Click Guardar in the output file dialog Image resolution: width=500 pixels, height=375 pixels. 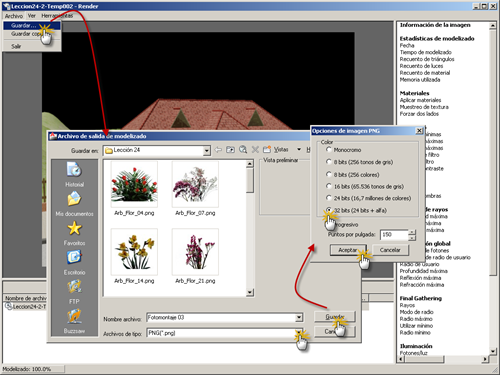335,317
